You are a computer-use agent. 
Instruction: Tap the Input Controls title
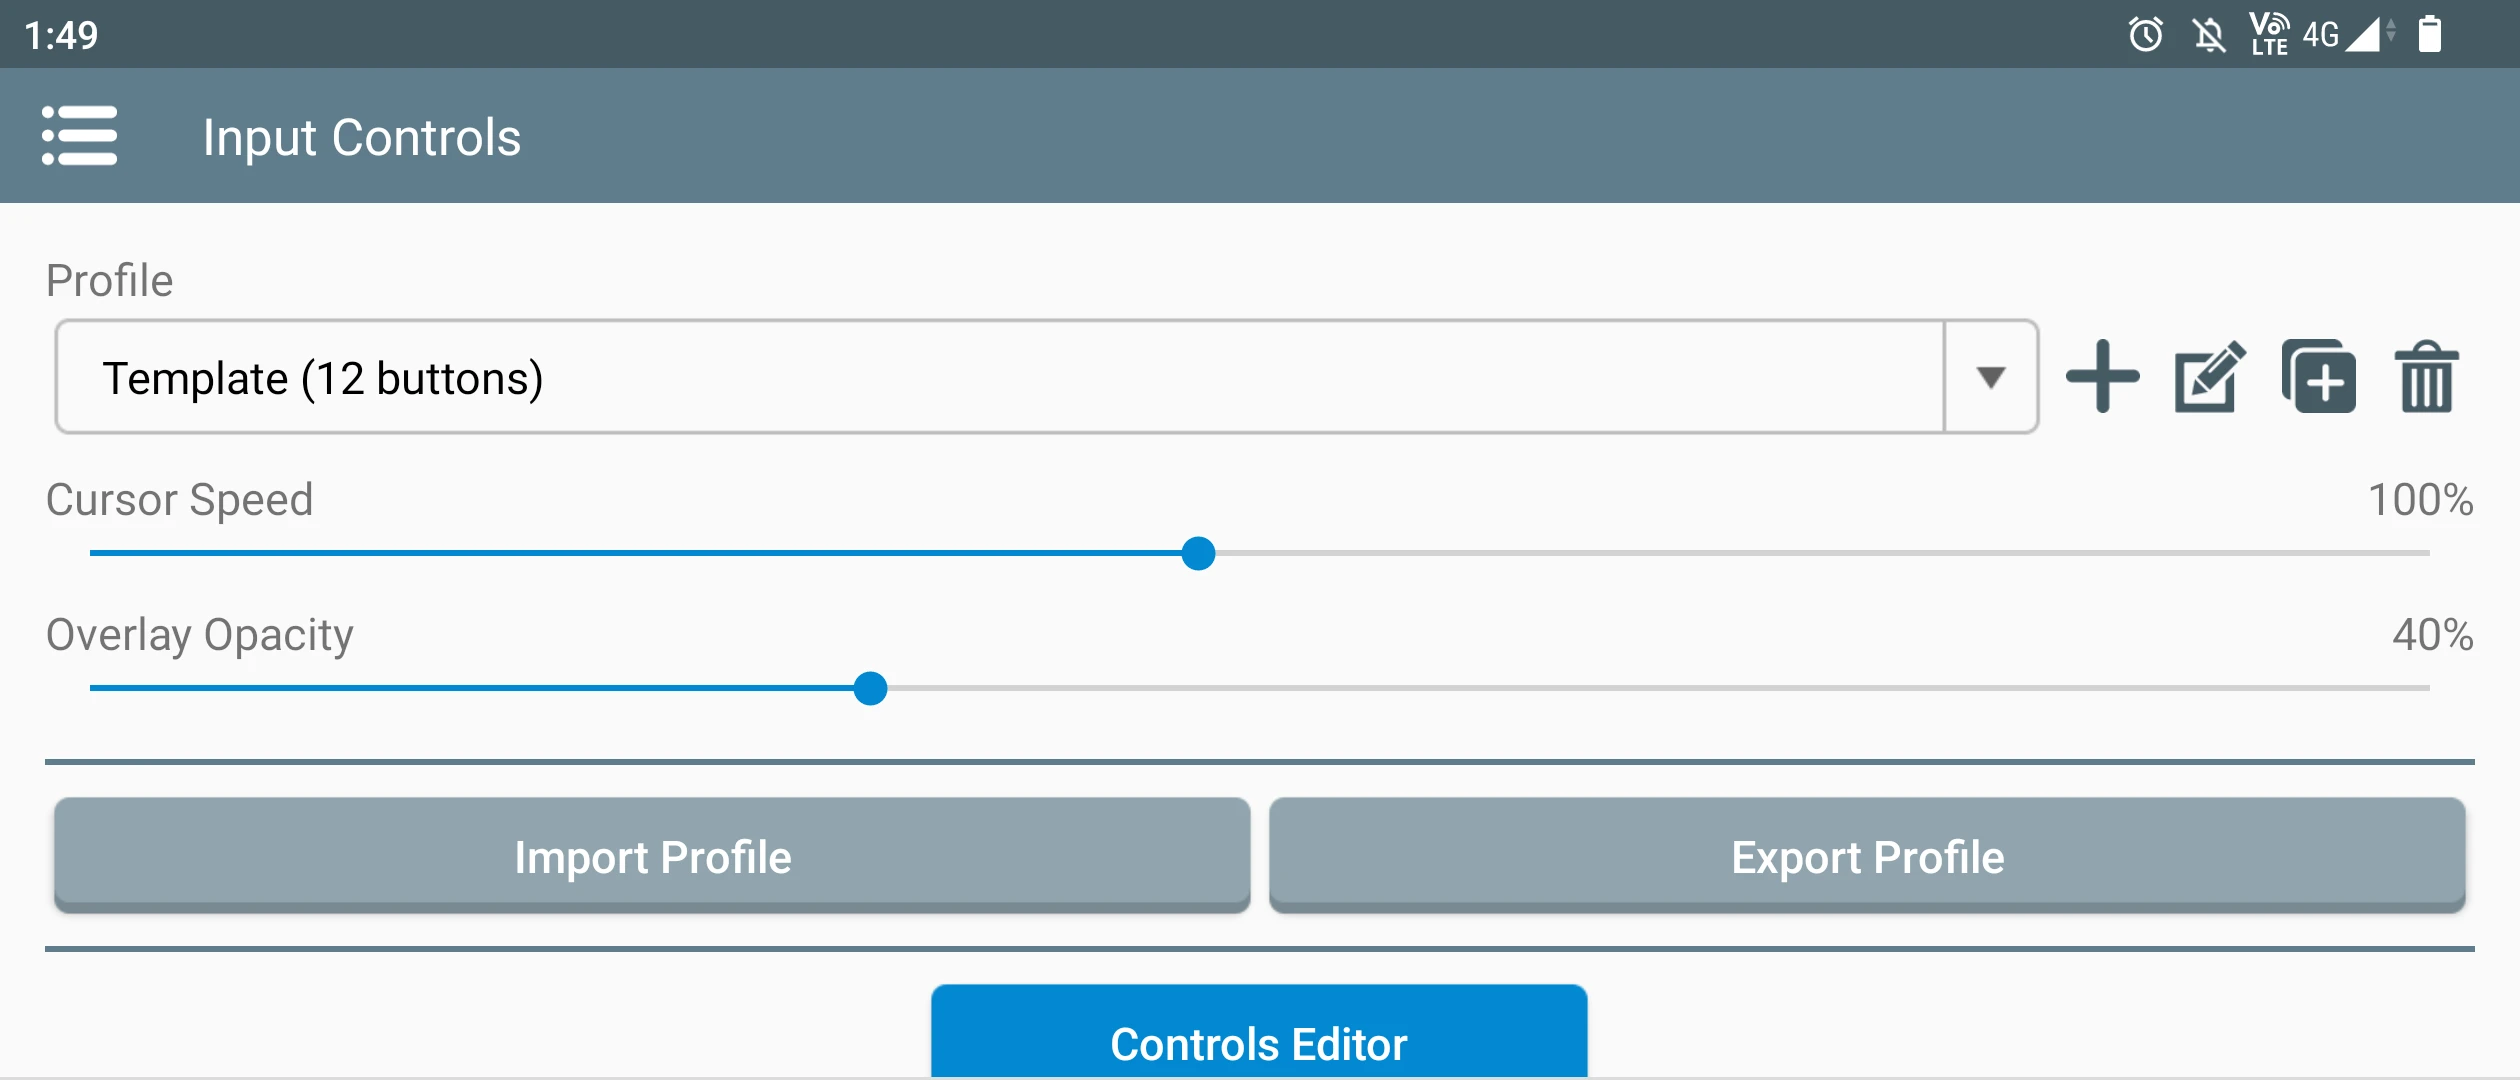pos(362,137)
